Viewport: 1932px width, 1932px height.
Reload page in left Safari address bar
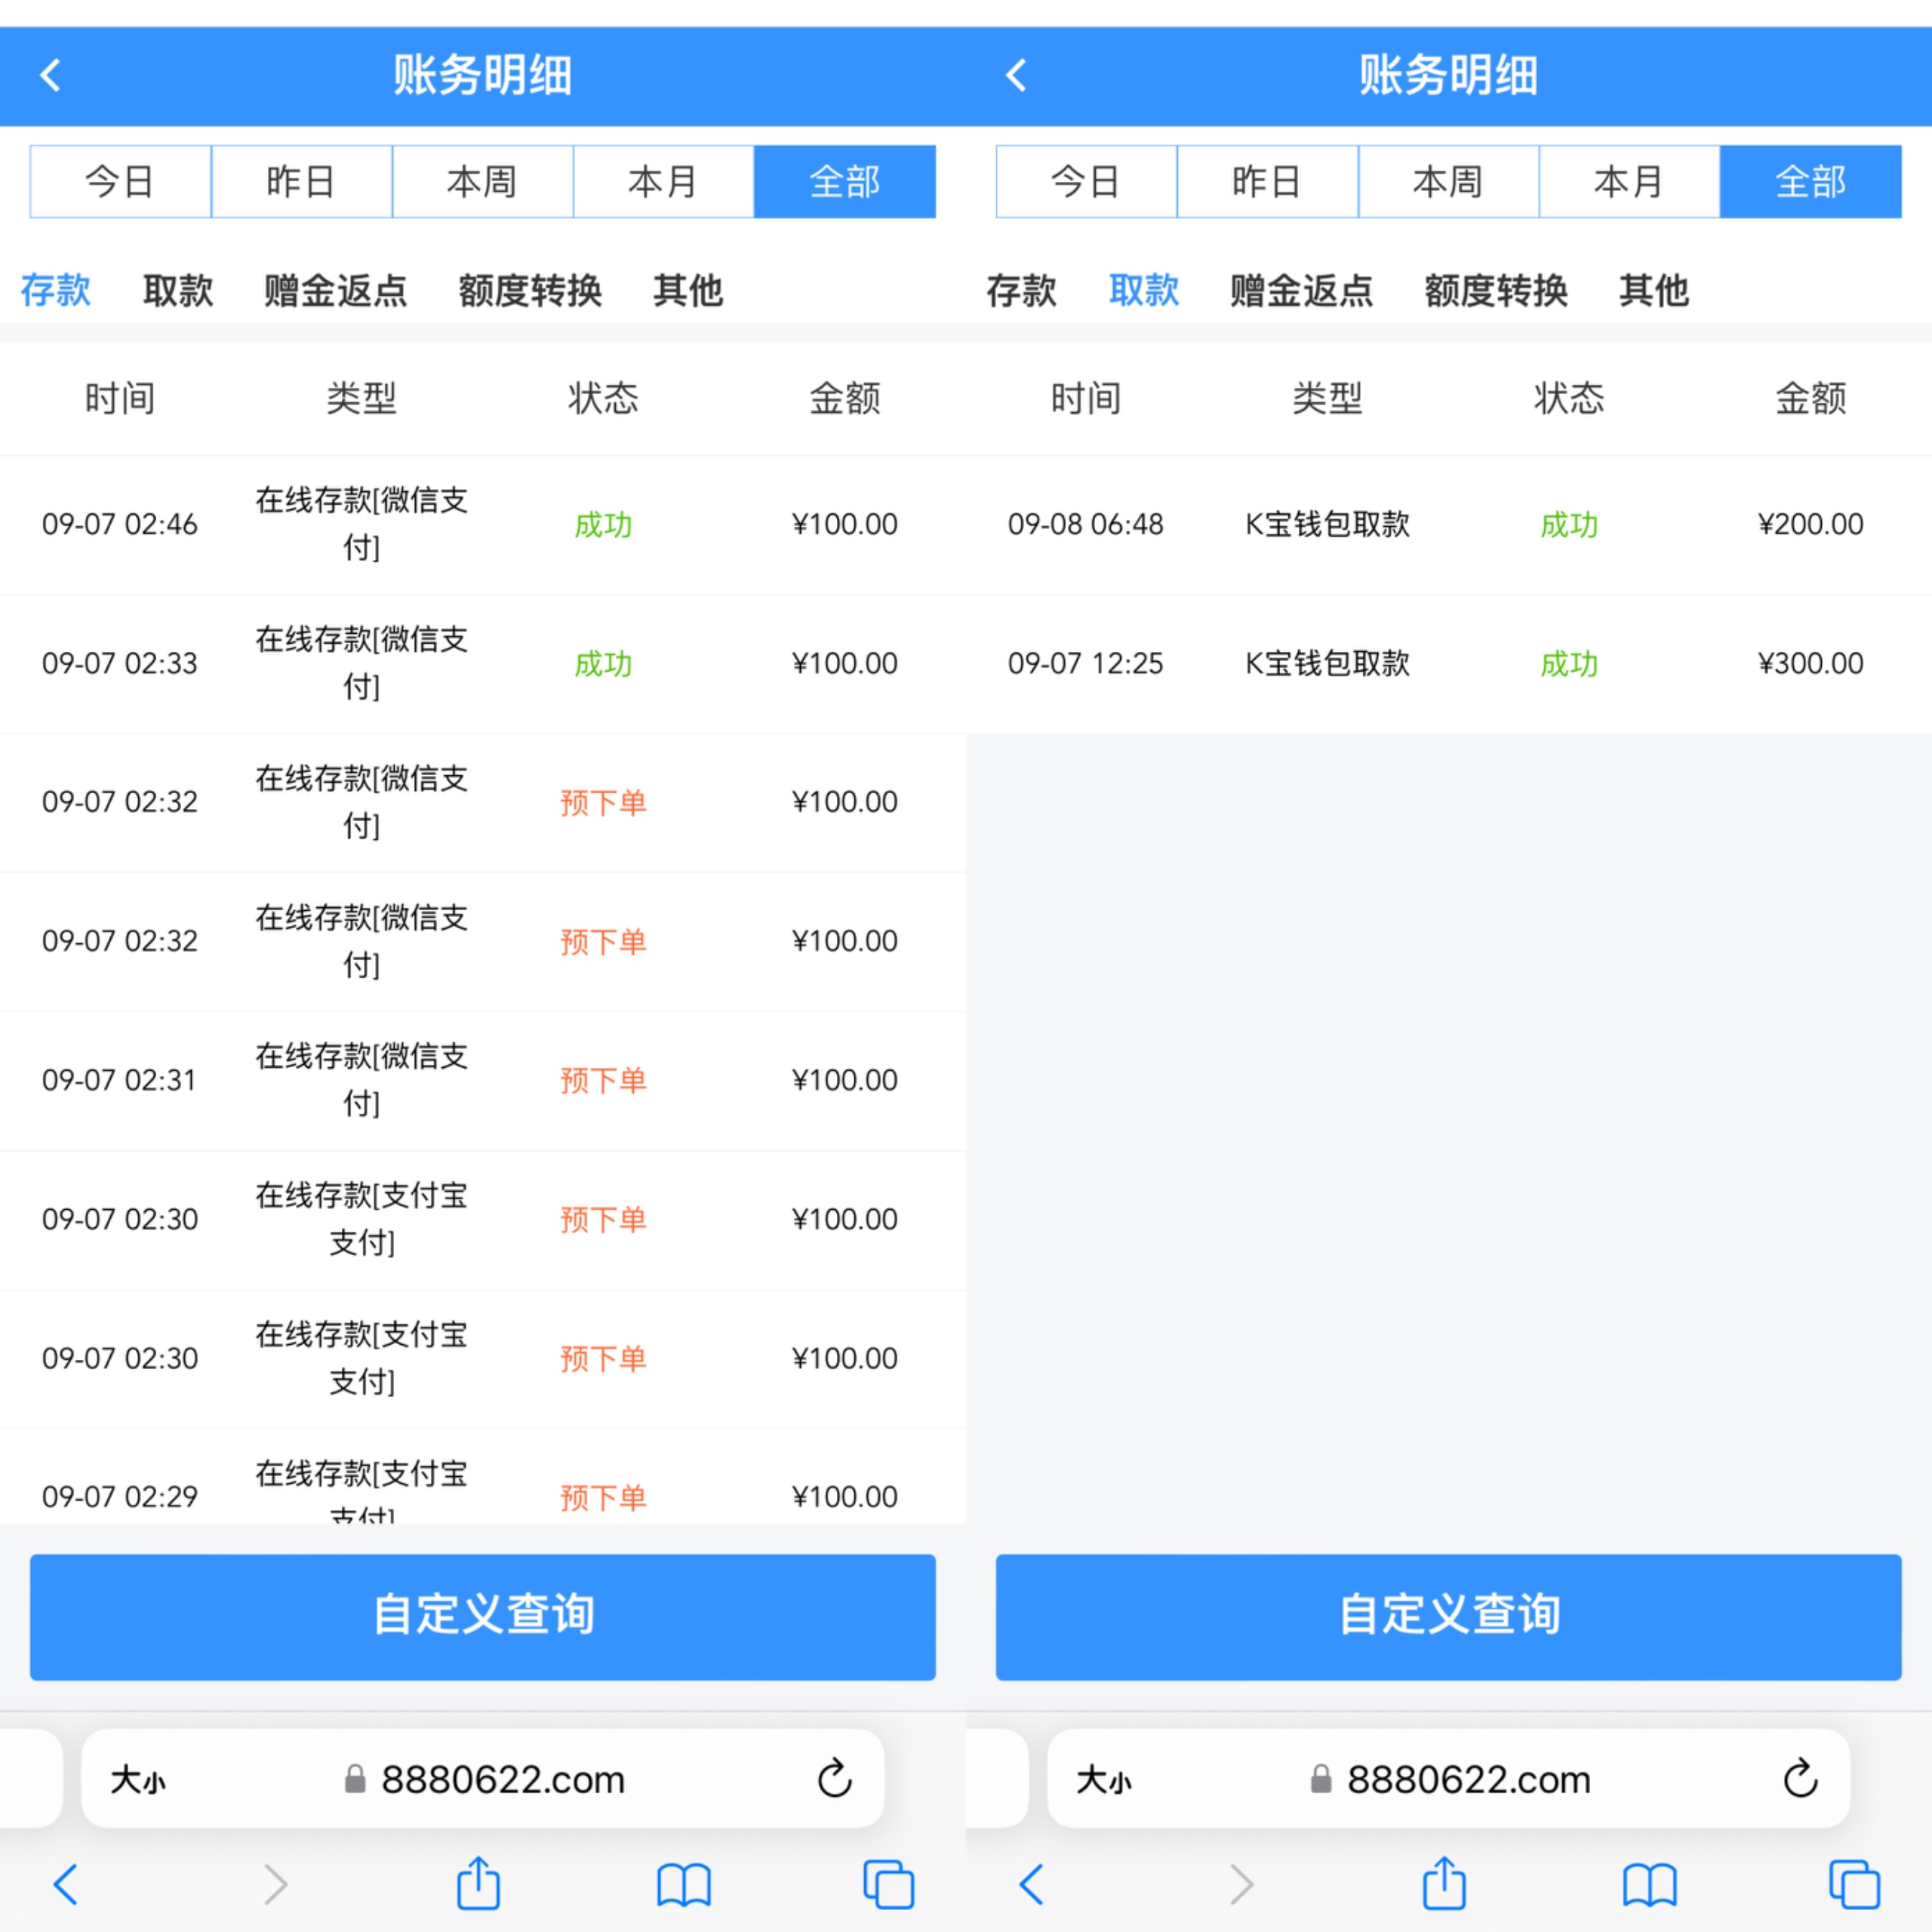834,1779
